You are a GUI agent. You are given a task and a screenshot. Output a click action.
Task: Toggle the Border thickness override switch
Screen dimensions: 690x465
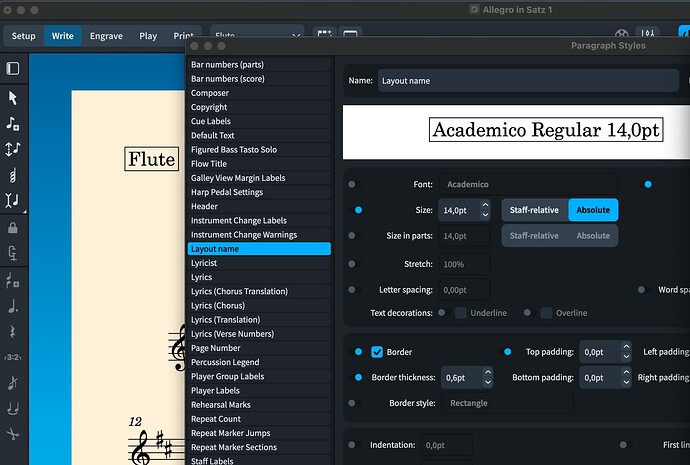coord(358,377)
